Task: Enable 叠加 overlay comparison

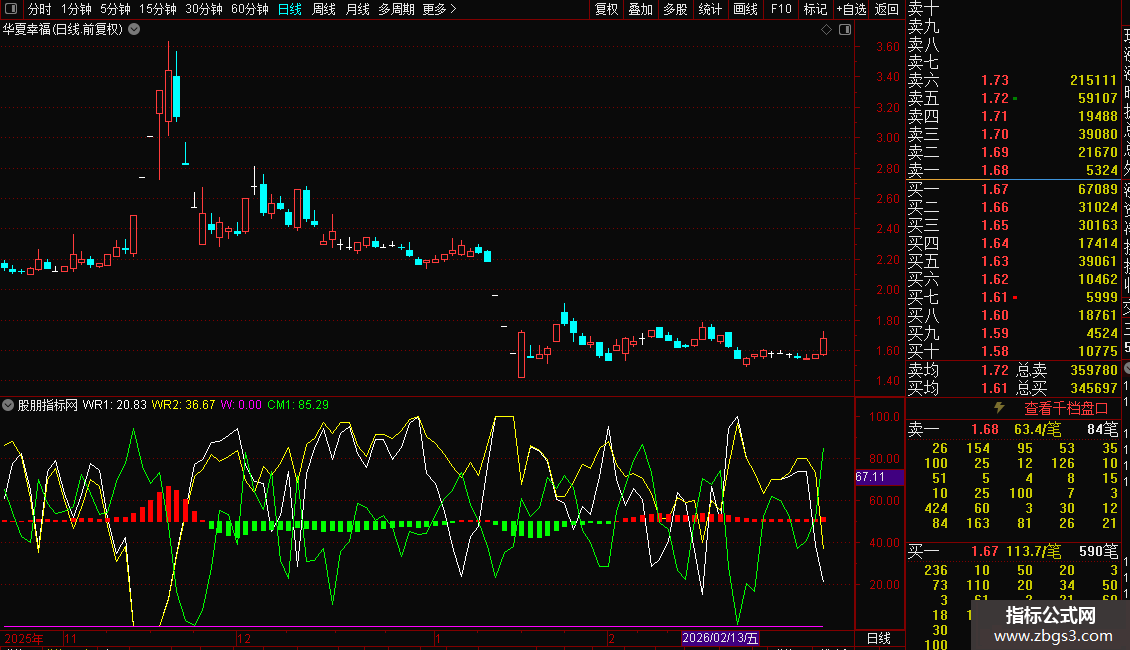Action: tap(640, 9)
